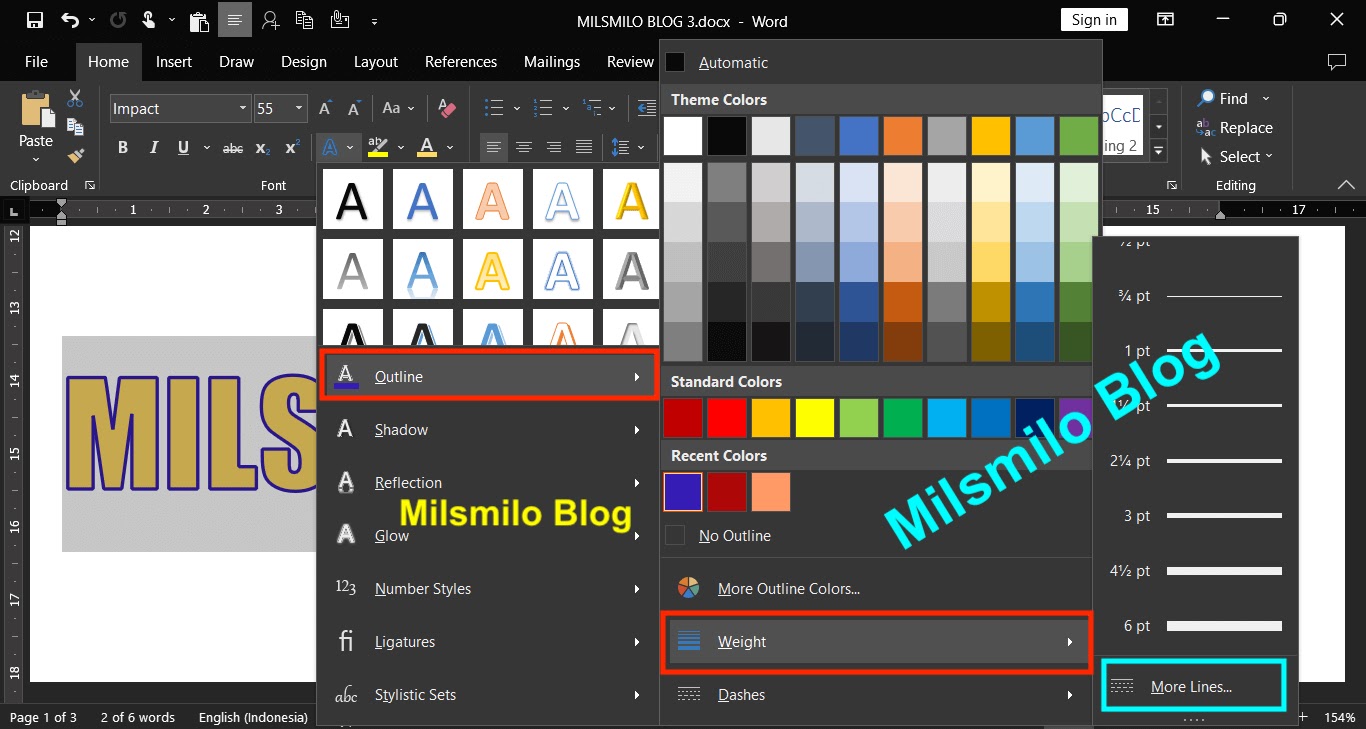Switch to the Insert tab
The width and height of the screenshot is (1366, 729).
click(x=174, y=62)
